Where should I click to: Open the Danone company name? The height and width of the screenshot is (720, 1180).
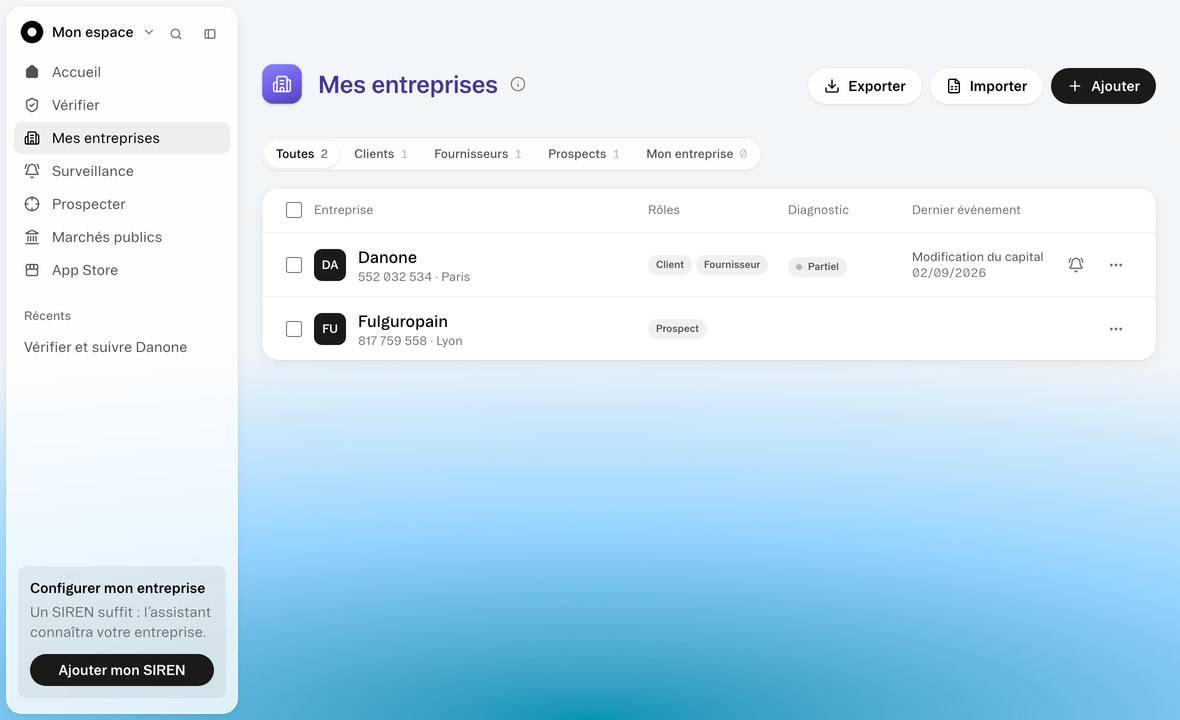(x=388, y=257)
